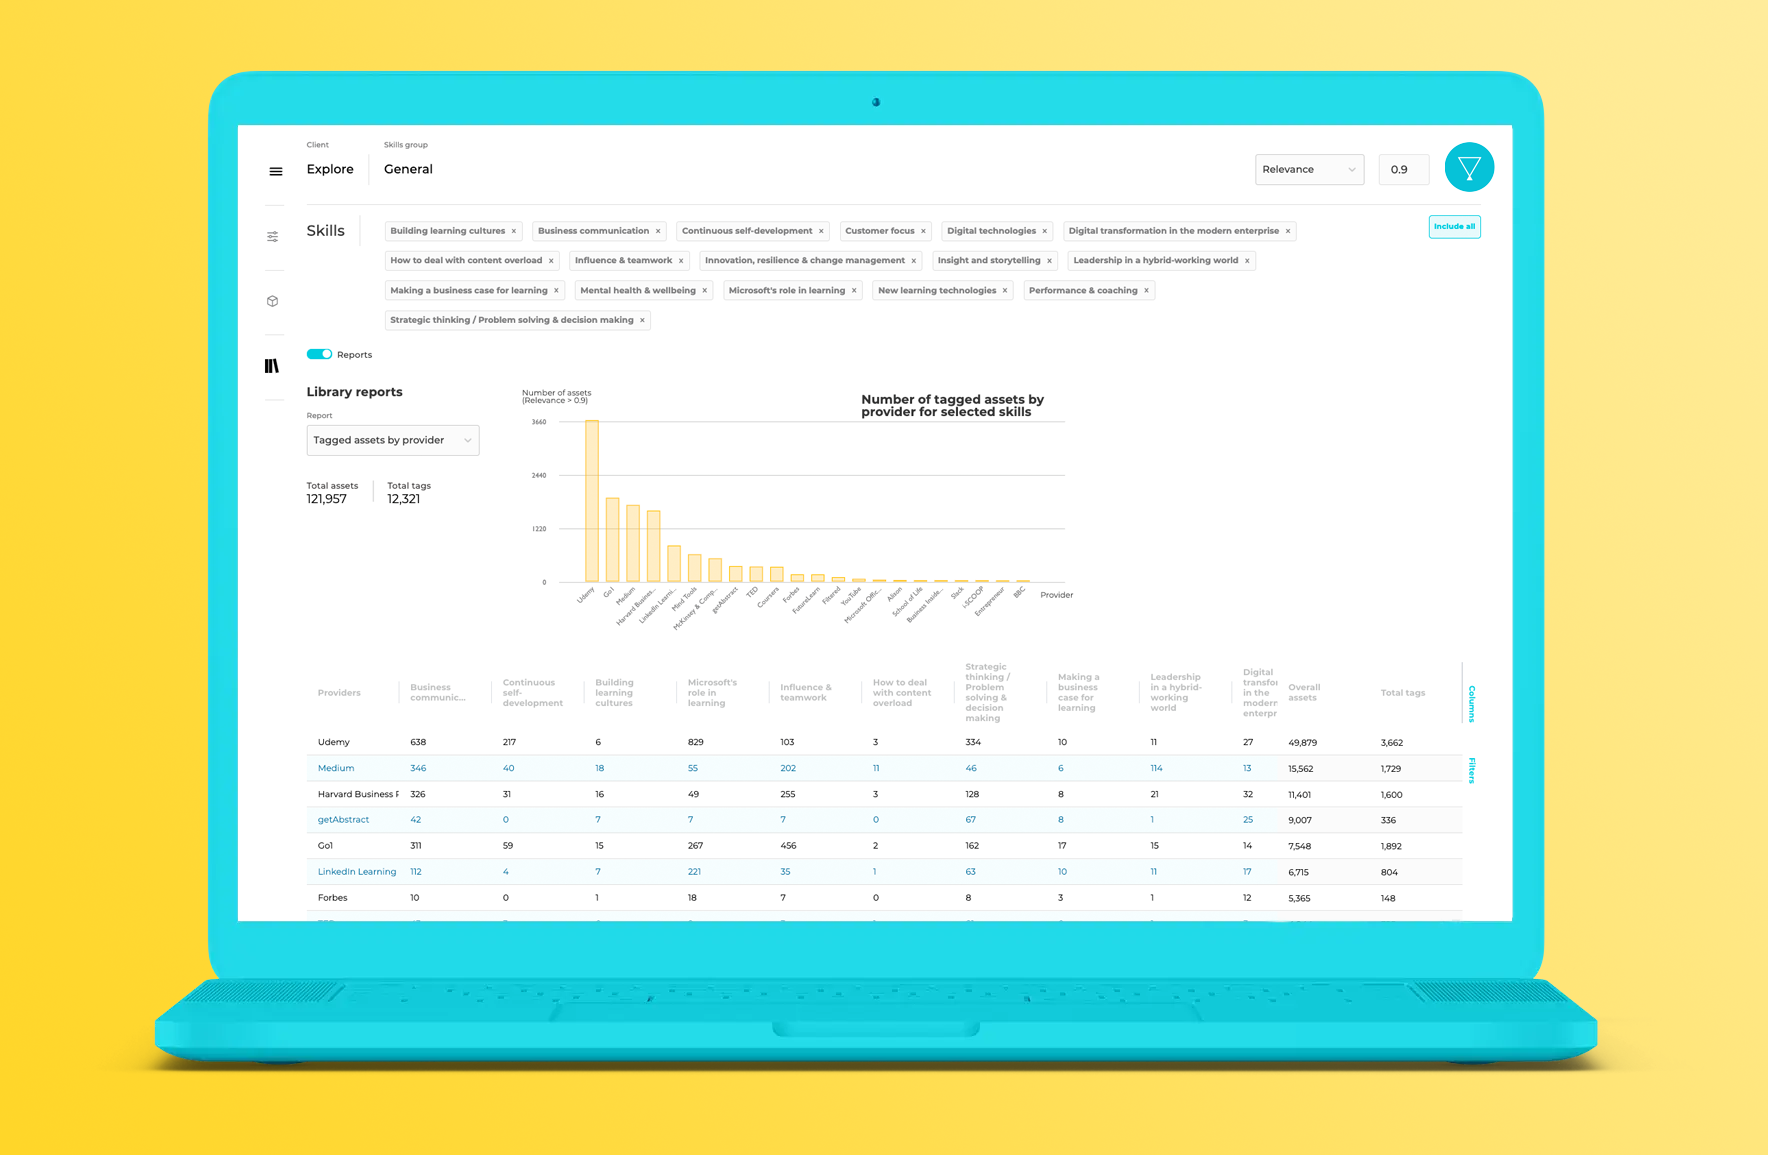Viewport: 1768px width, 1155px height.
Task: Select the sliders/settings icon in the sidebar
Action: point(273,236)
